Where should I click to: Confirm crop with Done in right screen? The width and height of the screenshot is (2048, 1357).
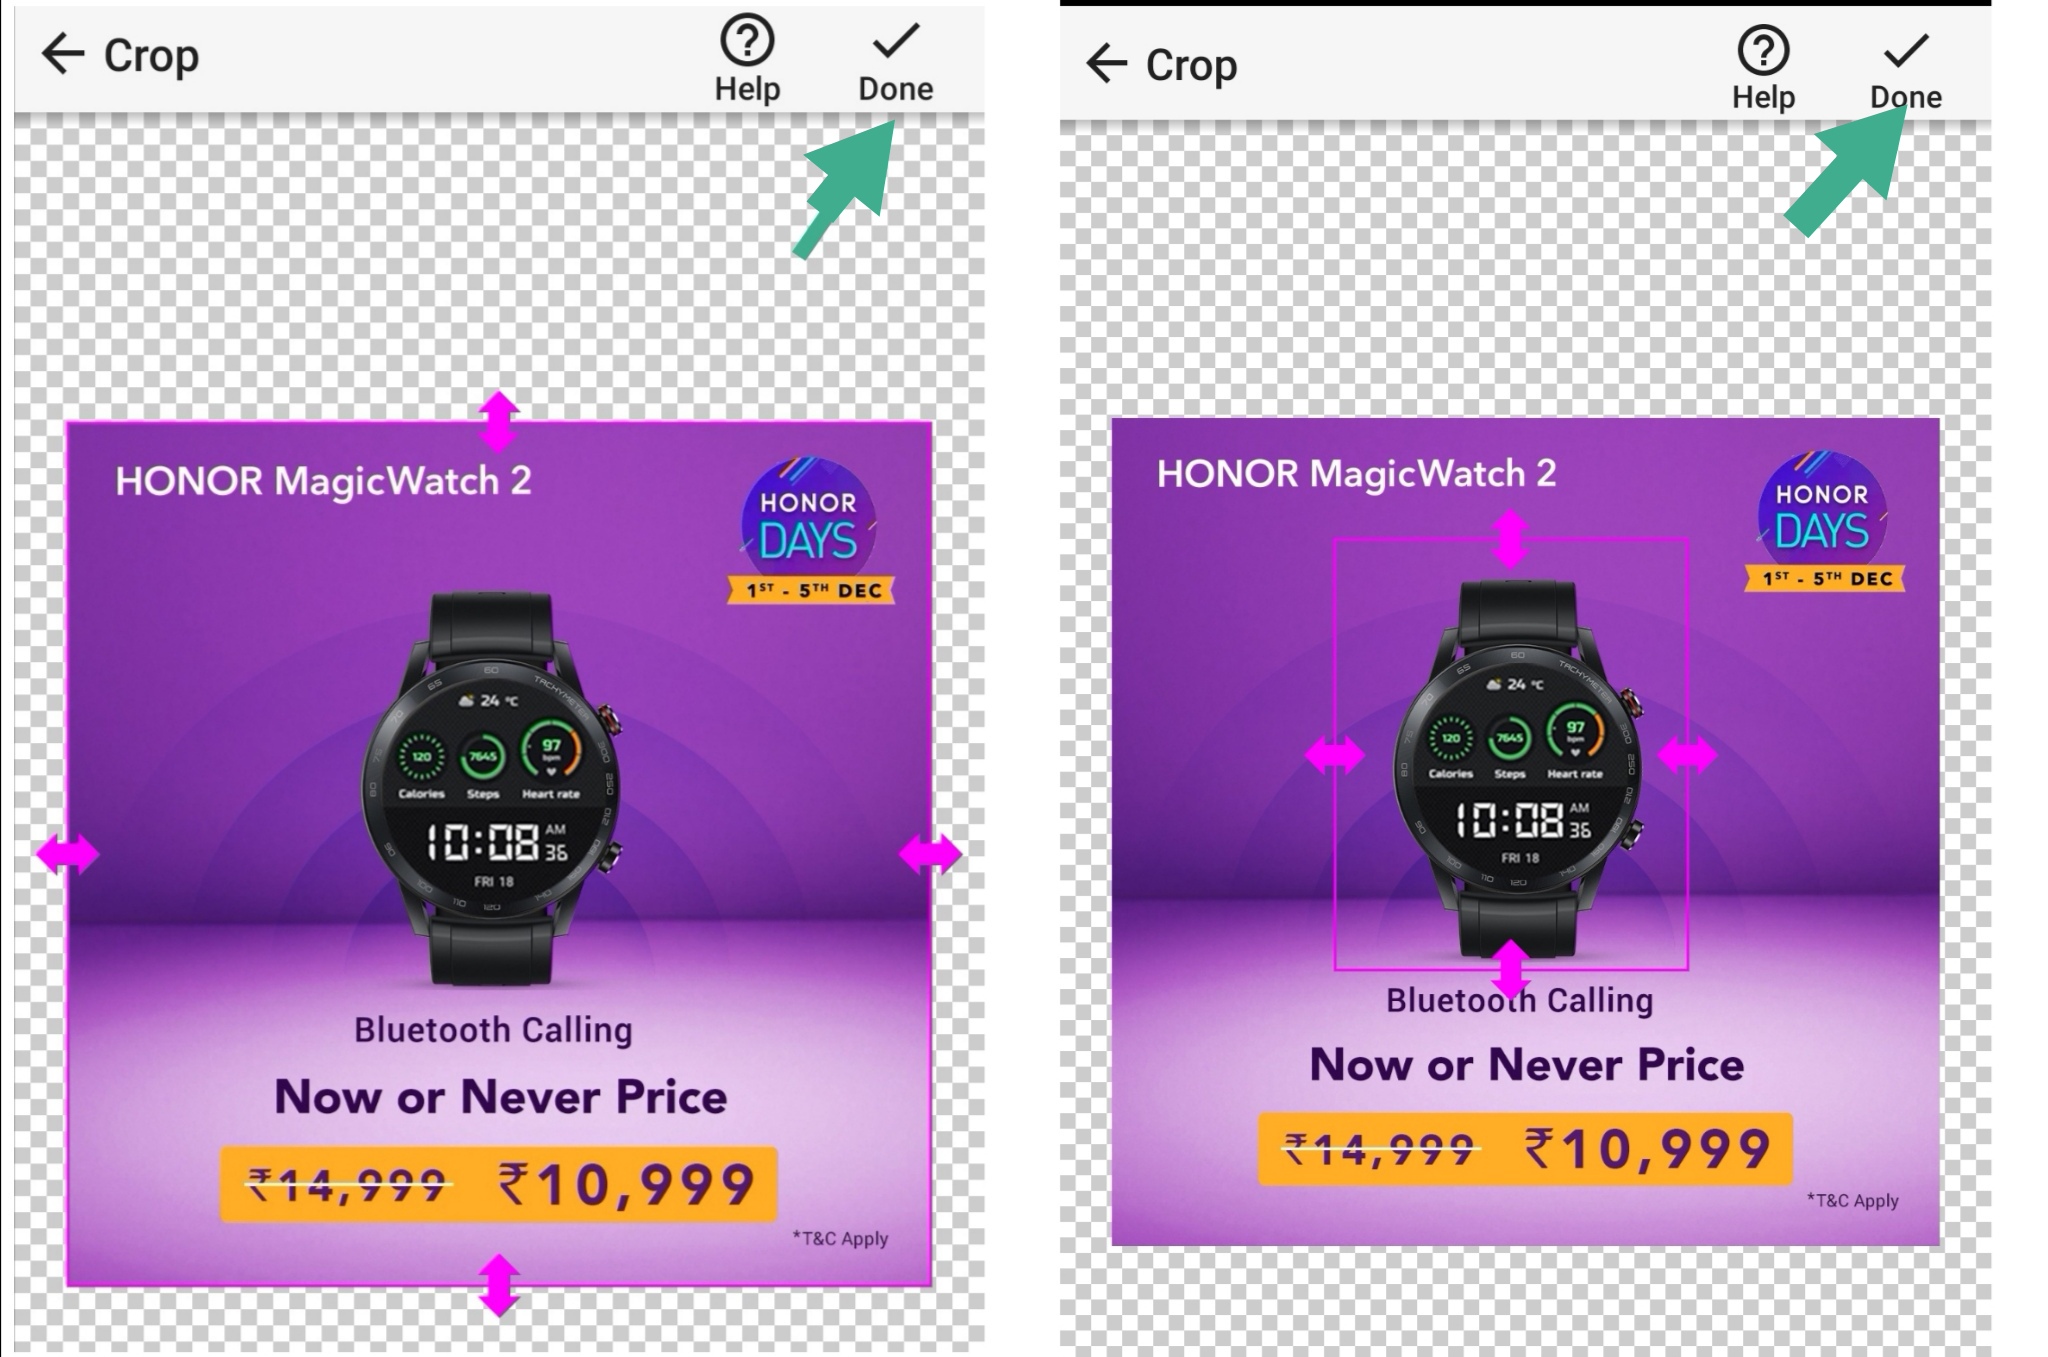[x=1906, y=71]
